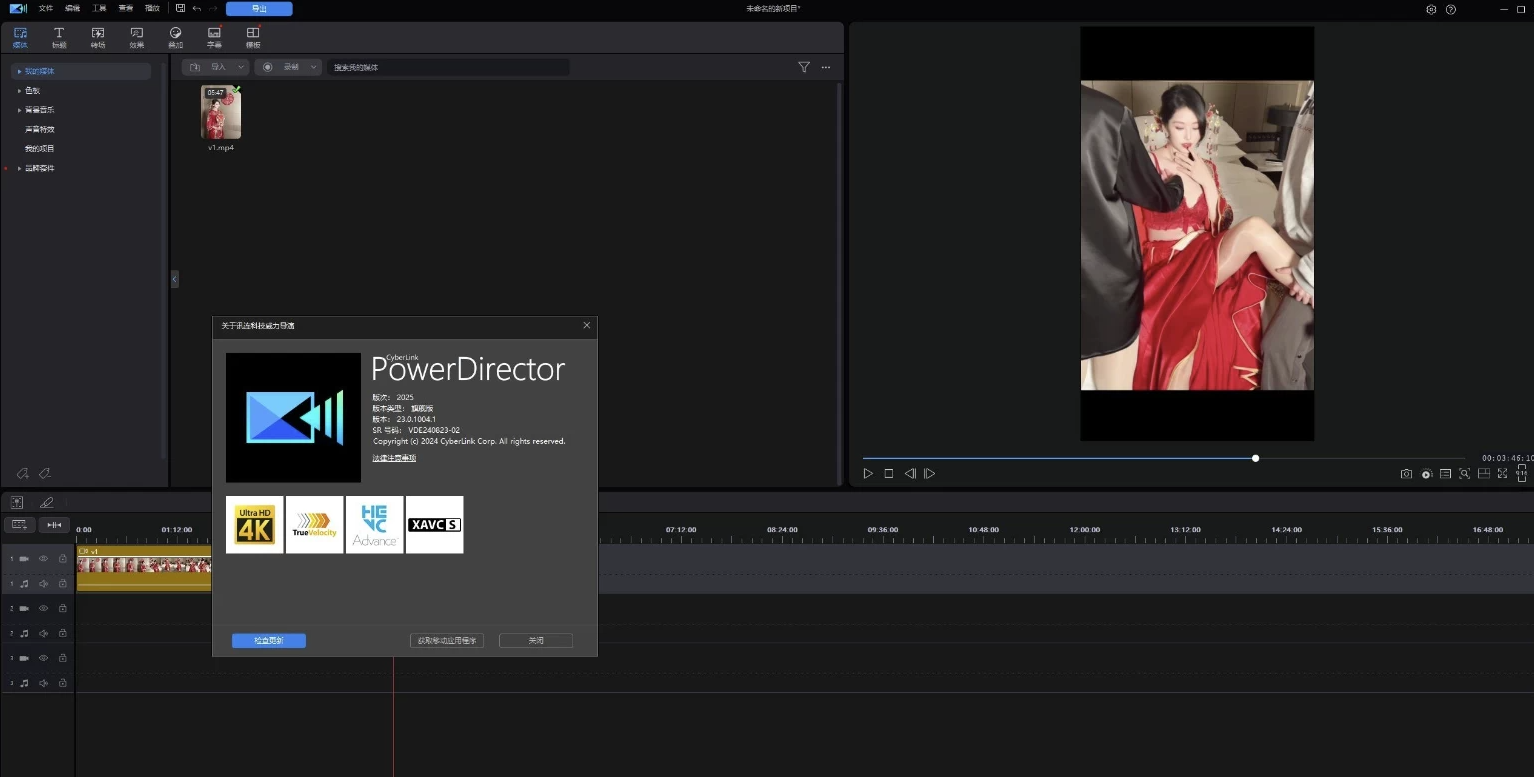Mute audio track 1 speaker toggle
This screenshot has height=777, width=1534.
[43, 583]
